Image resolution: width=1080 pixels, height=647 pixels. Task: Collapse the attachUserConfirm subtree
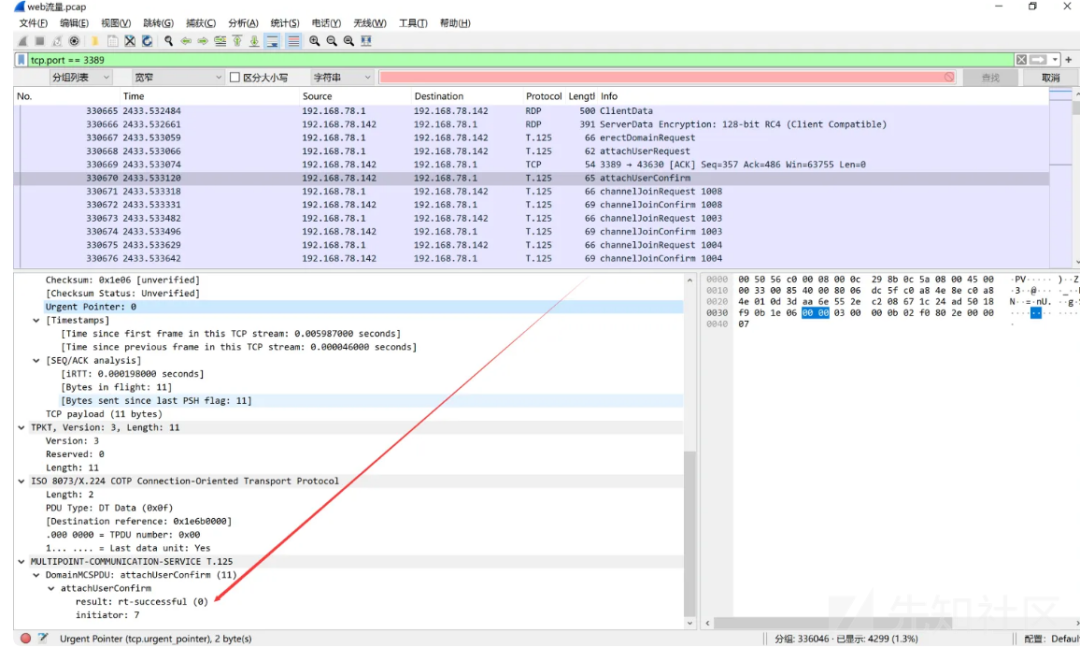52,588
